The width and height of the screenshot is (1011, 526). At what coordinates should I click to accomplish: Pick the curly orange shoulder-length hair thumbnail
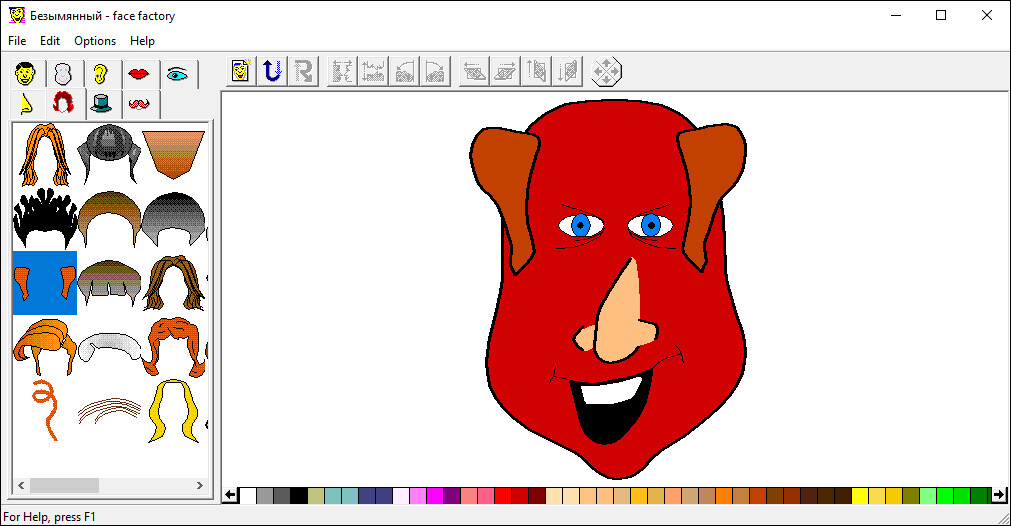[x=173, y=347]
